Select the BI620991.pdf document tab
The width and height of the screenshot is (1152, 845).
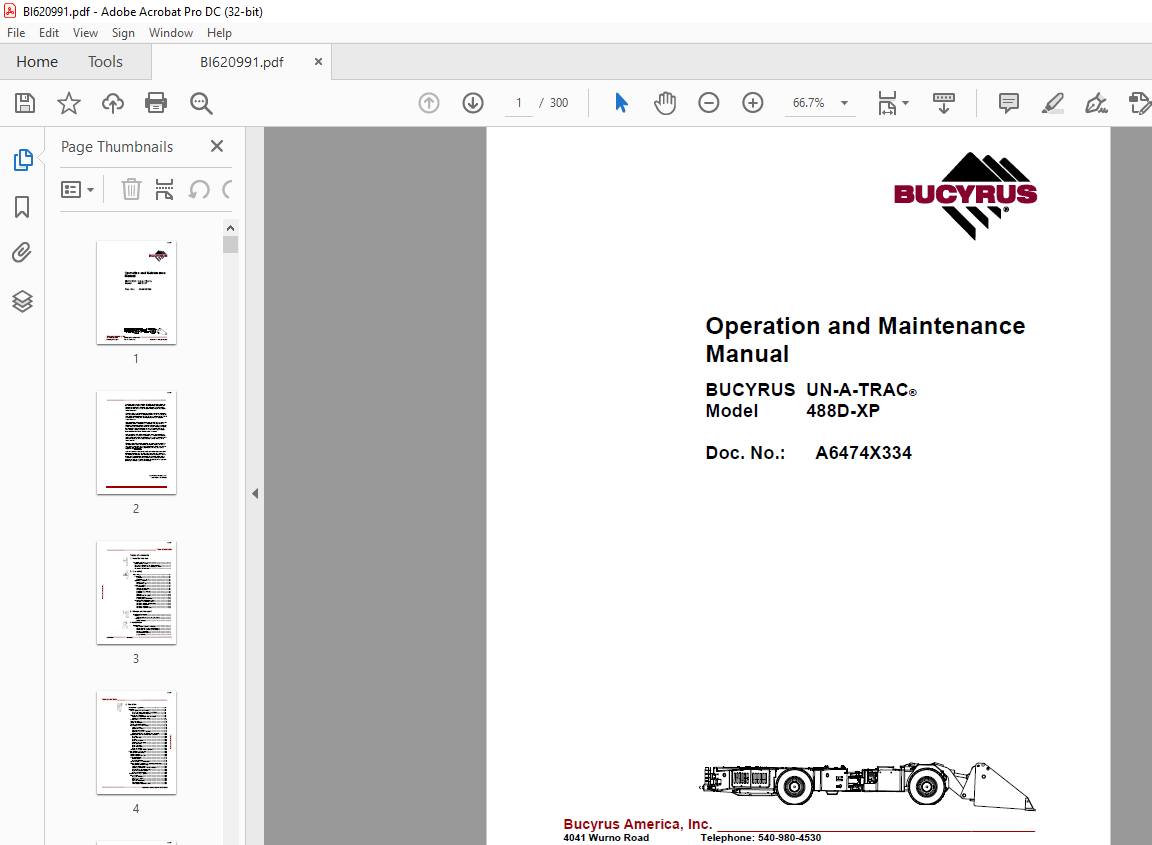[x=242, y=62]
